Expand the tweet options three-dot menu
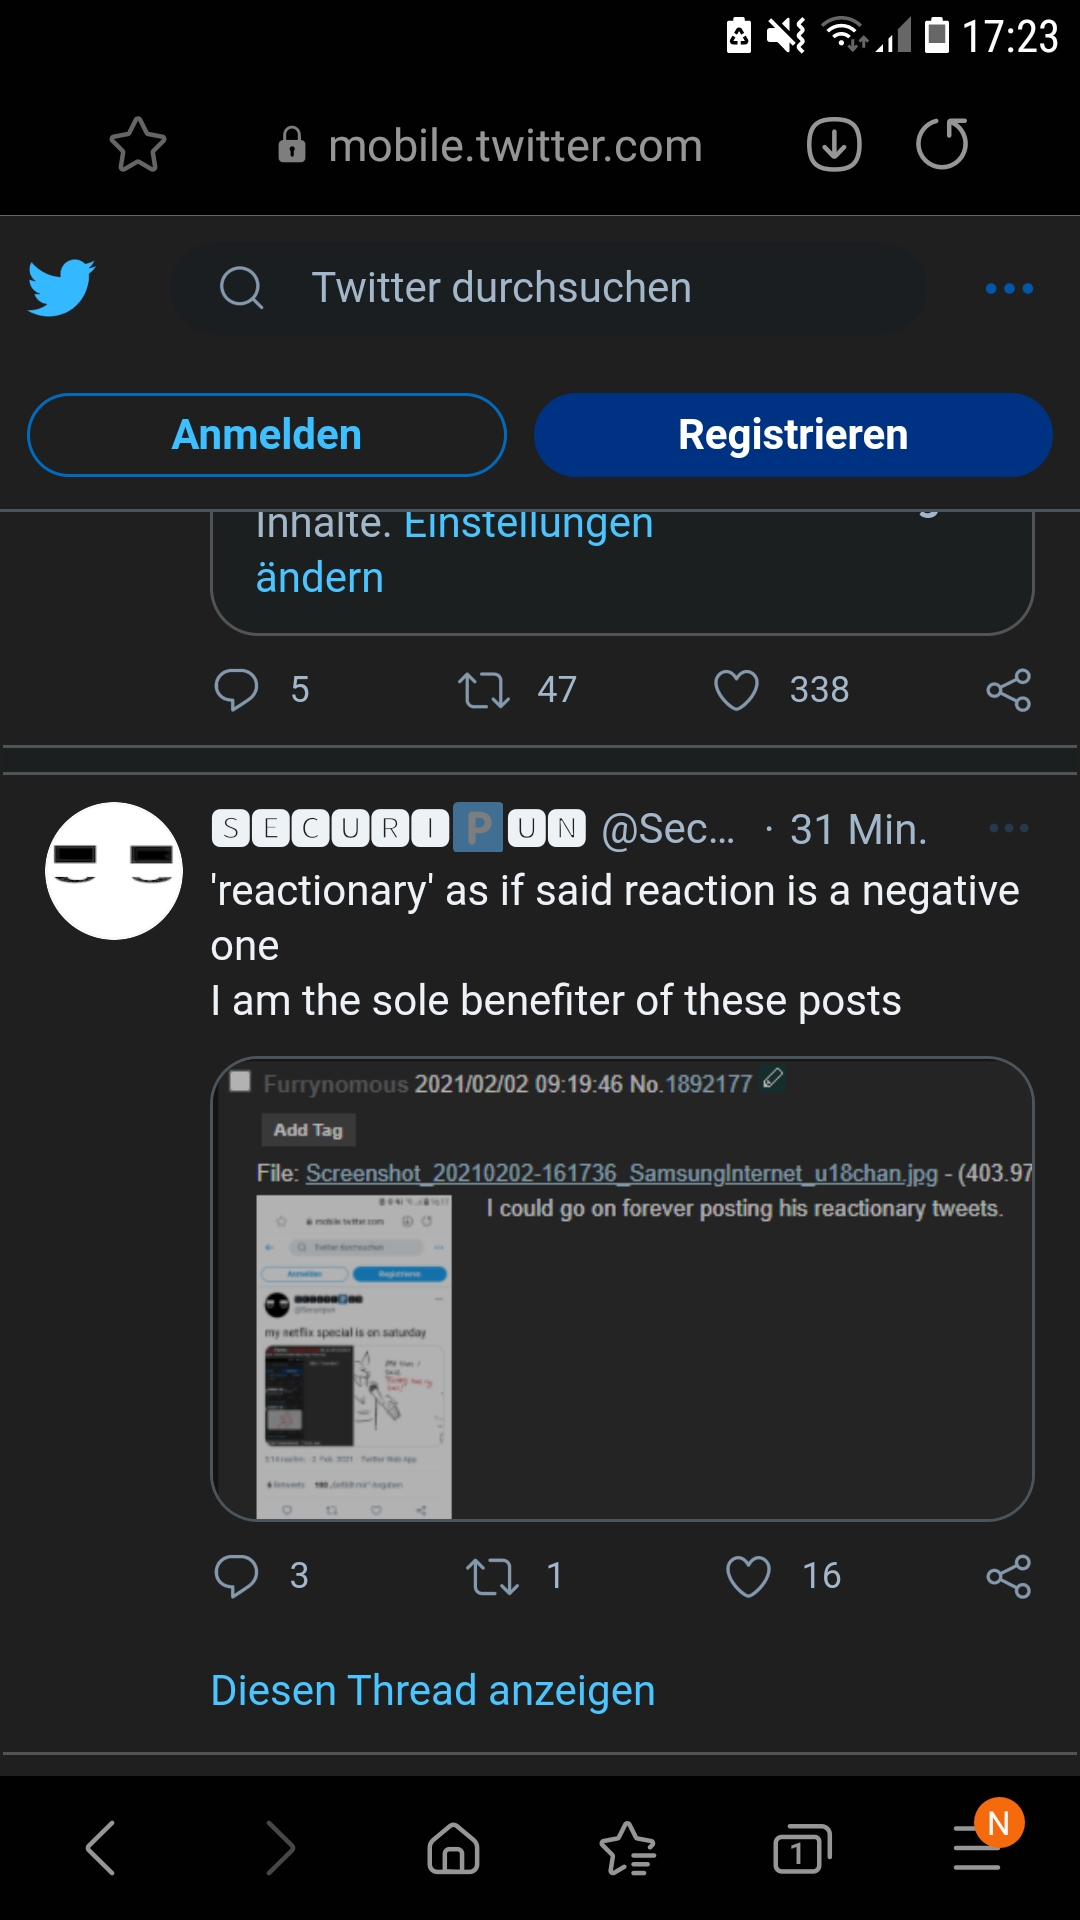Viewport: 1080px width, 1920px height. [1008, 828]
